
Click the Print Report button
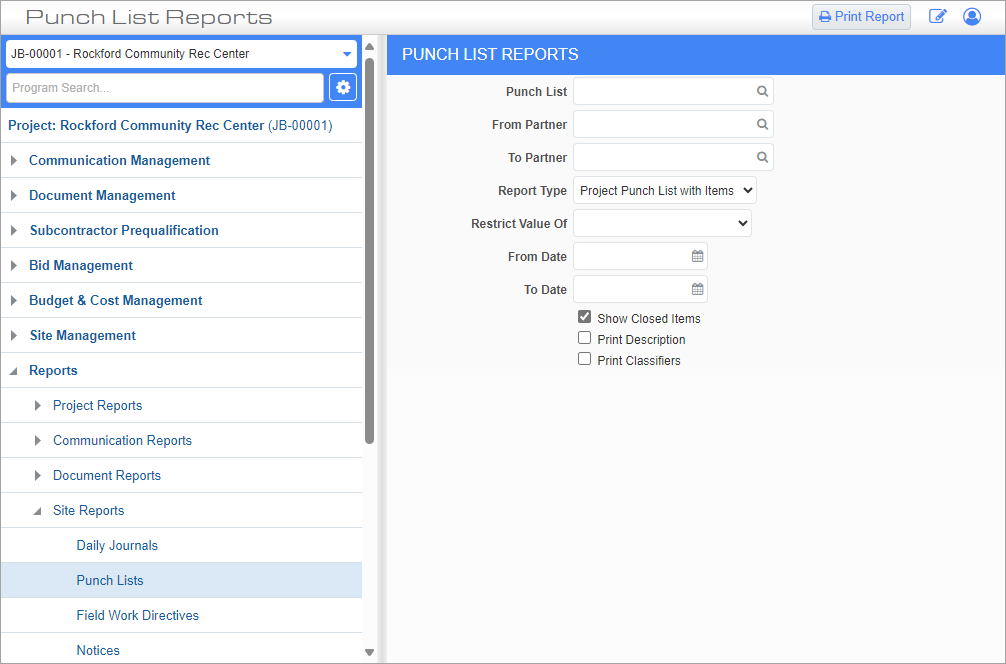click(861, 17)
